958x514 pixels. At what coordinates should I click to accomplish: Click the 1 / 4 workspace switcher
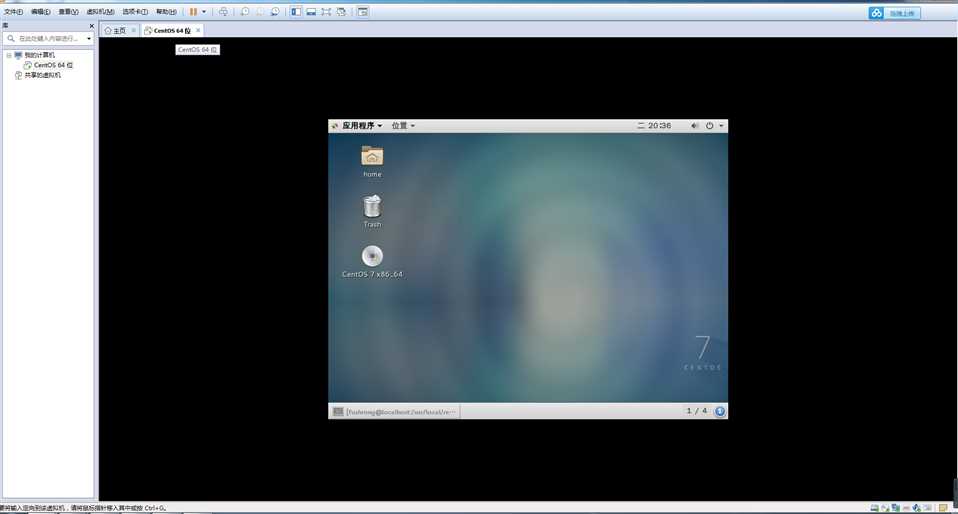point(697,411)
